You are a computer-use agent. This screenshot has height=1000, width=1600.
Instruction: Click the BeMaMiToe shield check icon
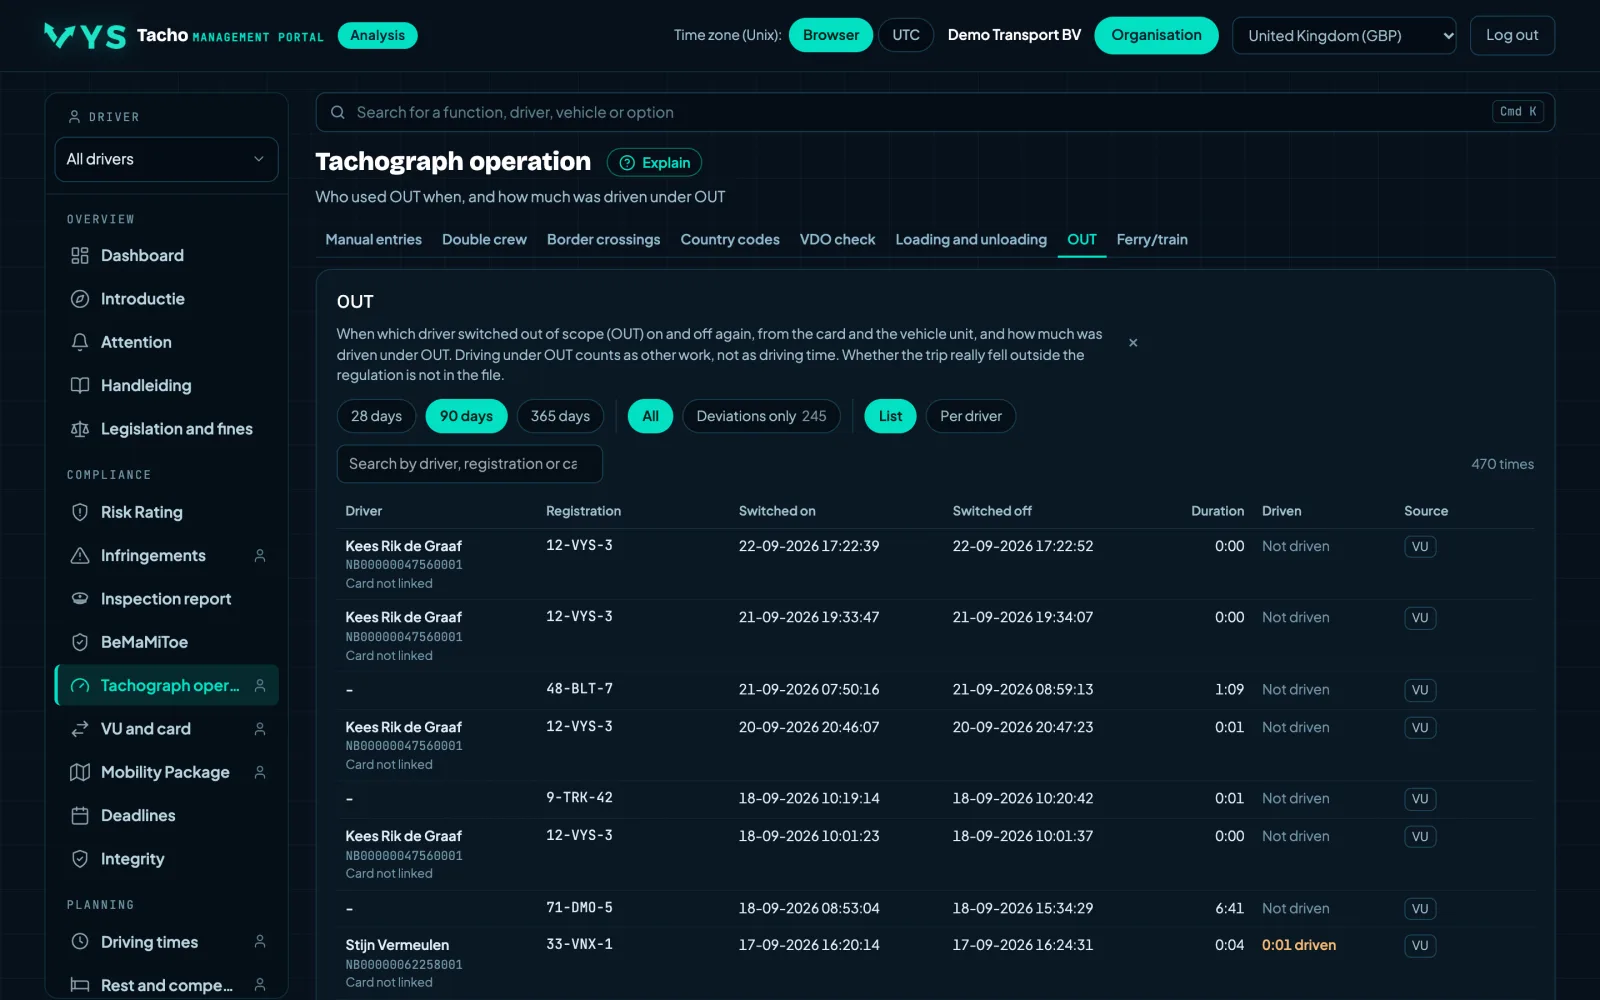click(80, 642)
